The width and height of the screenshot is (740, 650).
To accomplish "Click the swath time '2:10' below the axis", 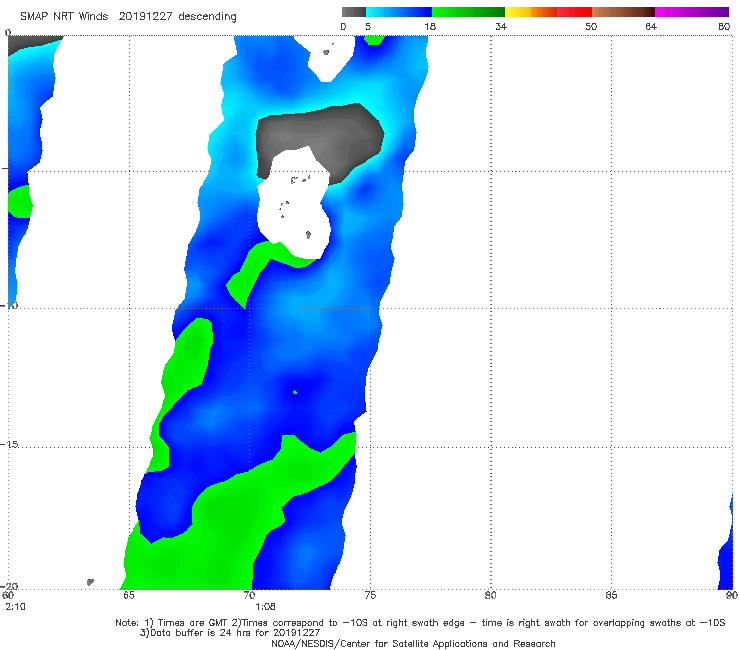I will [x=15, y=607].
